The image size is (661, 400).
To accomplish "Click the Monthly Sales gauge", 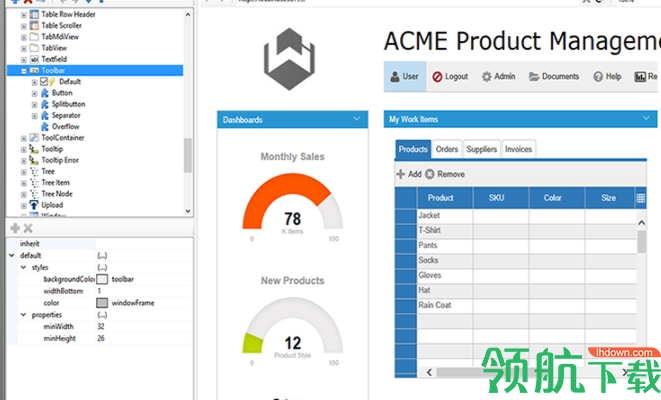I will (x=292, y=202).
